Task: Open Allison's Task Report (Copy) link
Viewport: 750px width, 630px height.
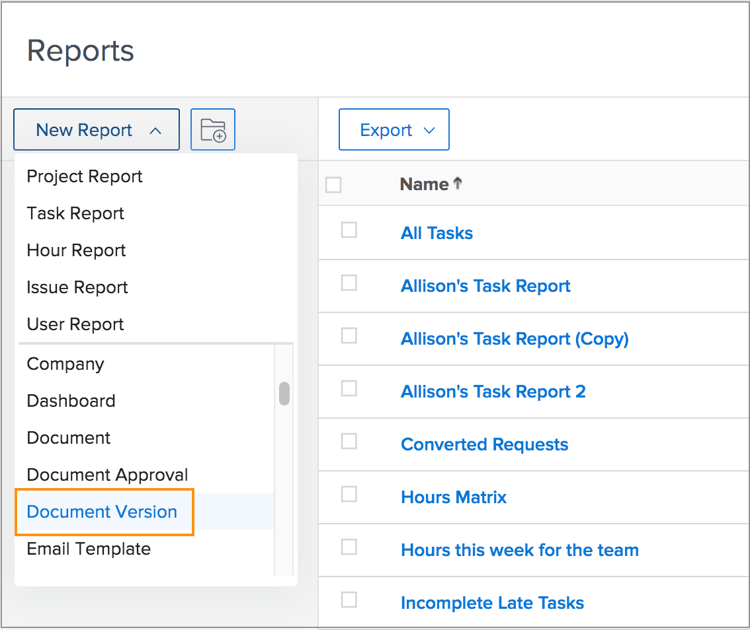Action: (x=514, y=338)
